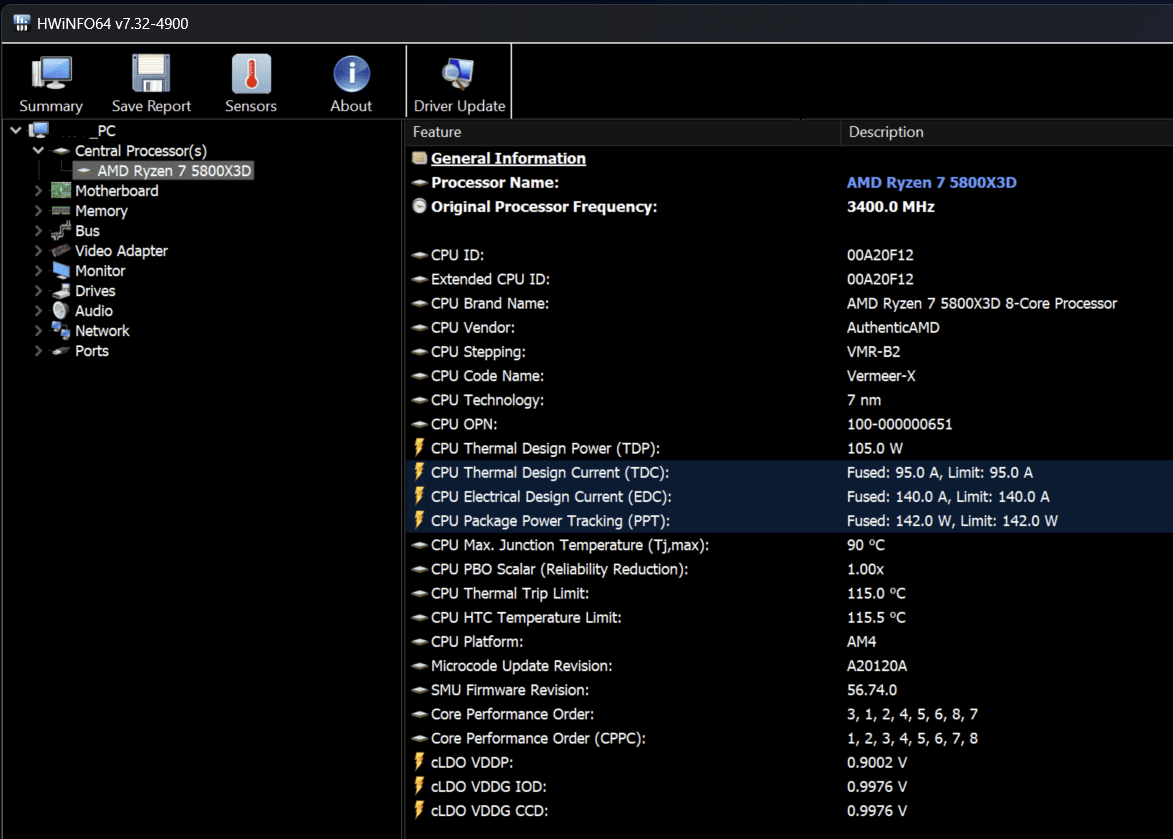Click the General Information heading

click(508, 158)
